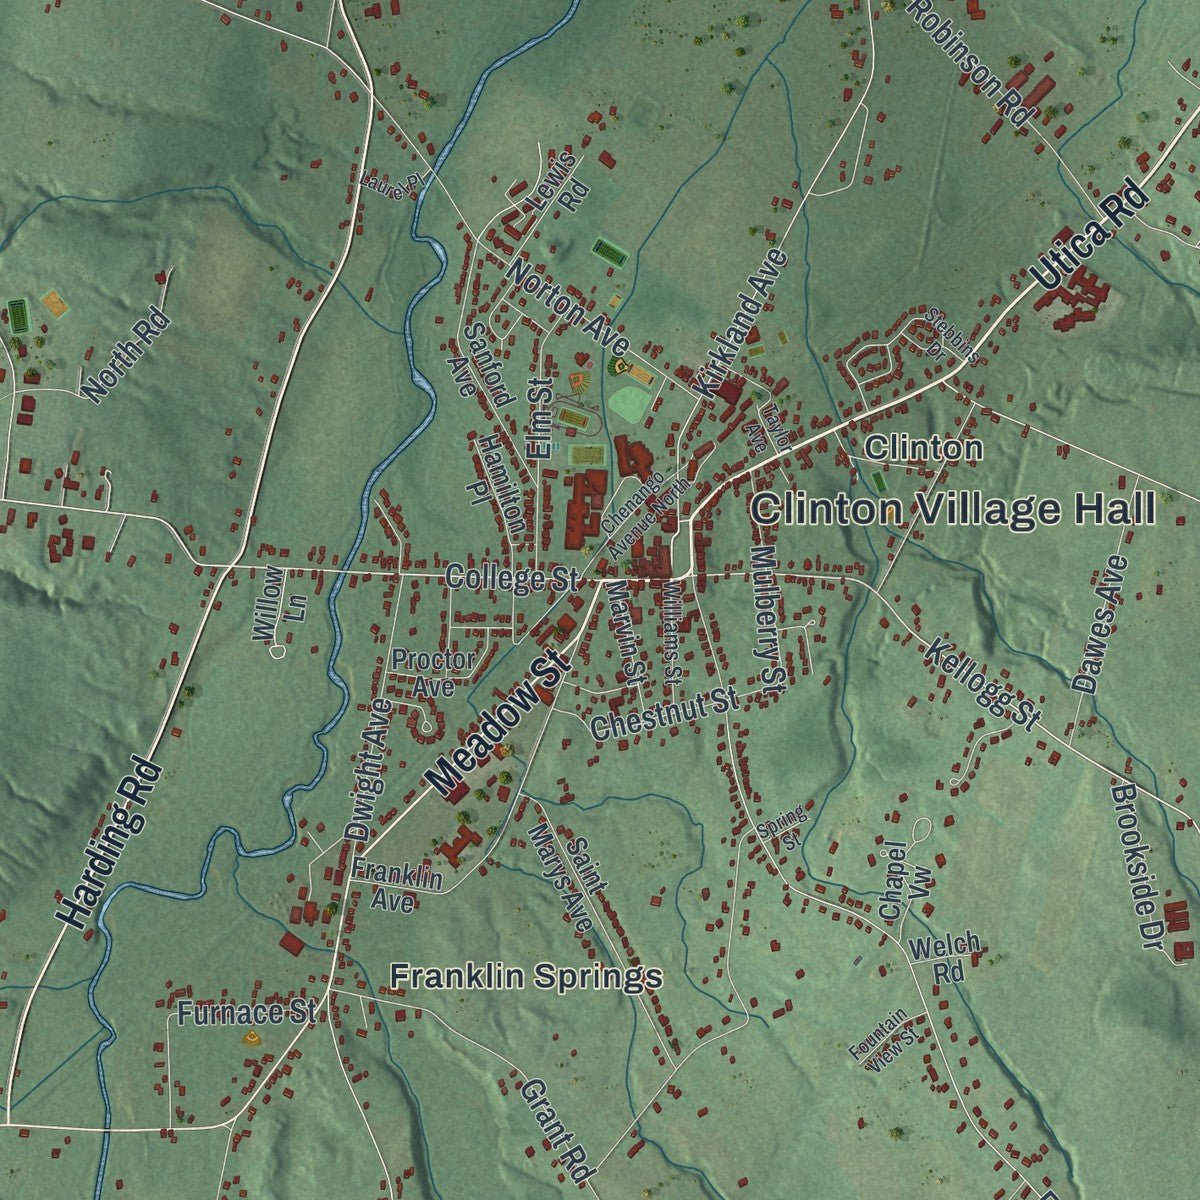This screenshot has height=1200, width=1200.
Task: Click the North Rd label
Action: 128,358
